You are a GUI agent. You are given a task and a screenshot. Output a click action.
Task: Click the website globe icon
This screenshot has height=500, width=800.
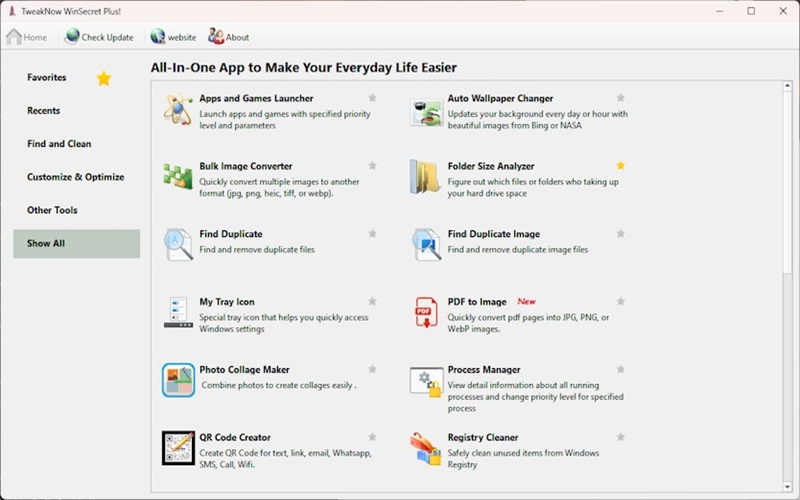(x=158, y=36)
